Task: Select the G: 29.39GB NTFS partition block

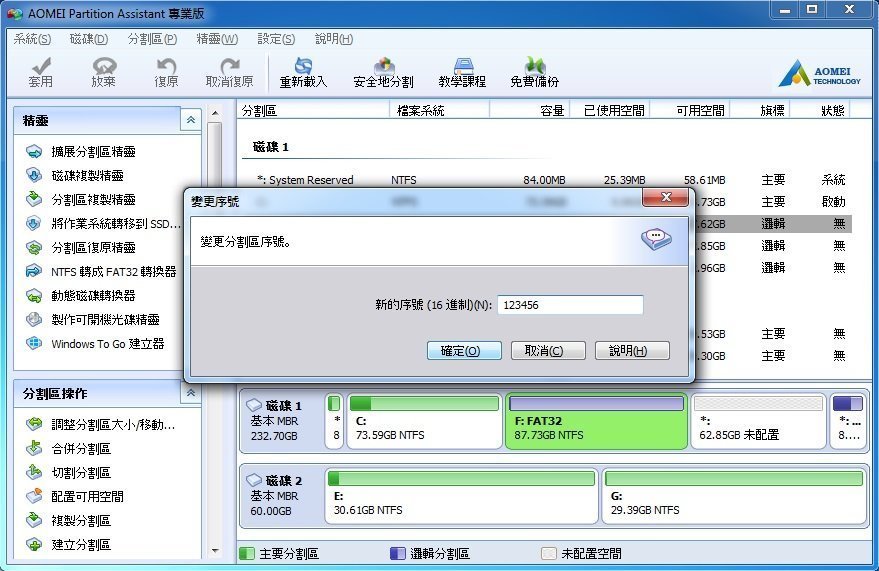Action: tap(734, 496)
